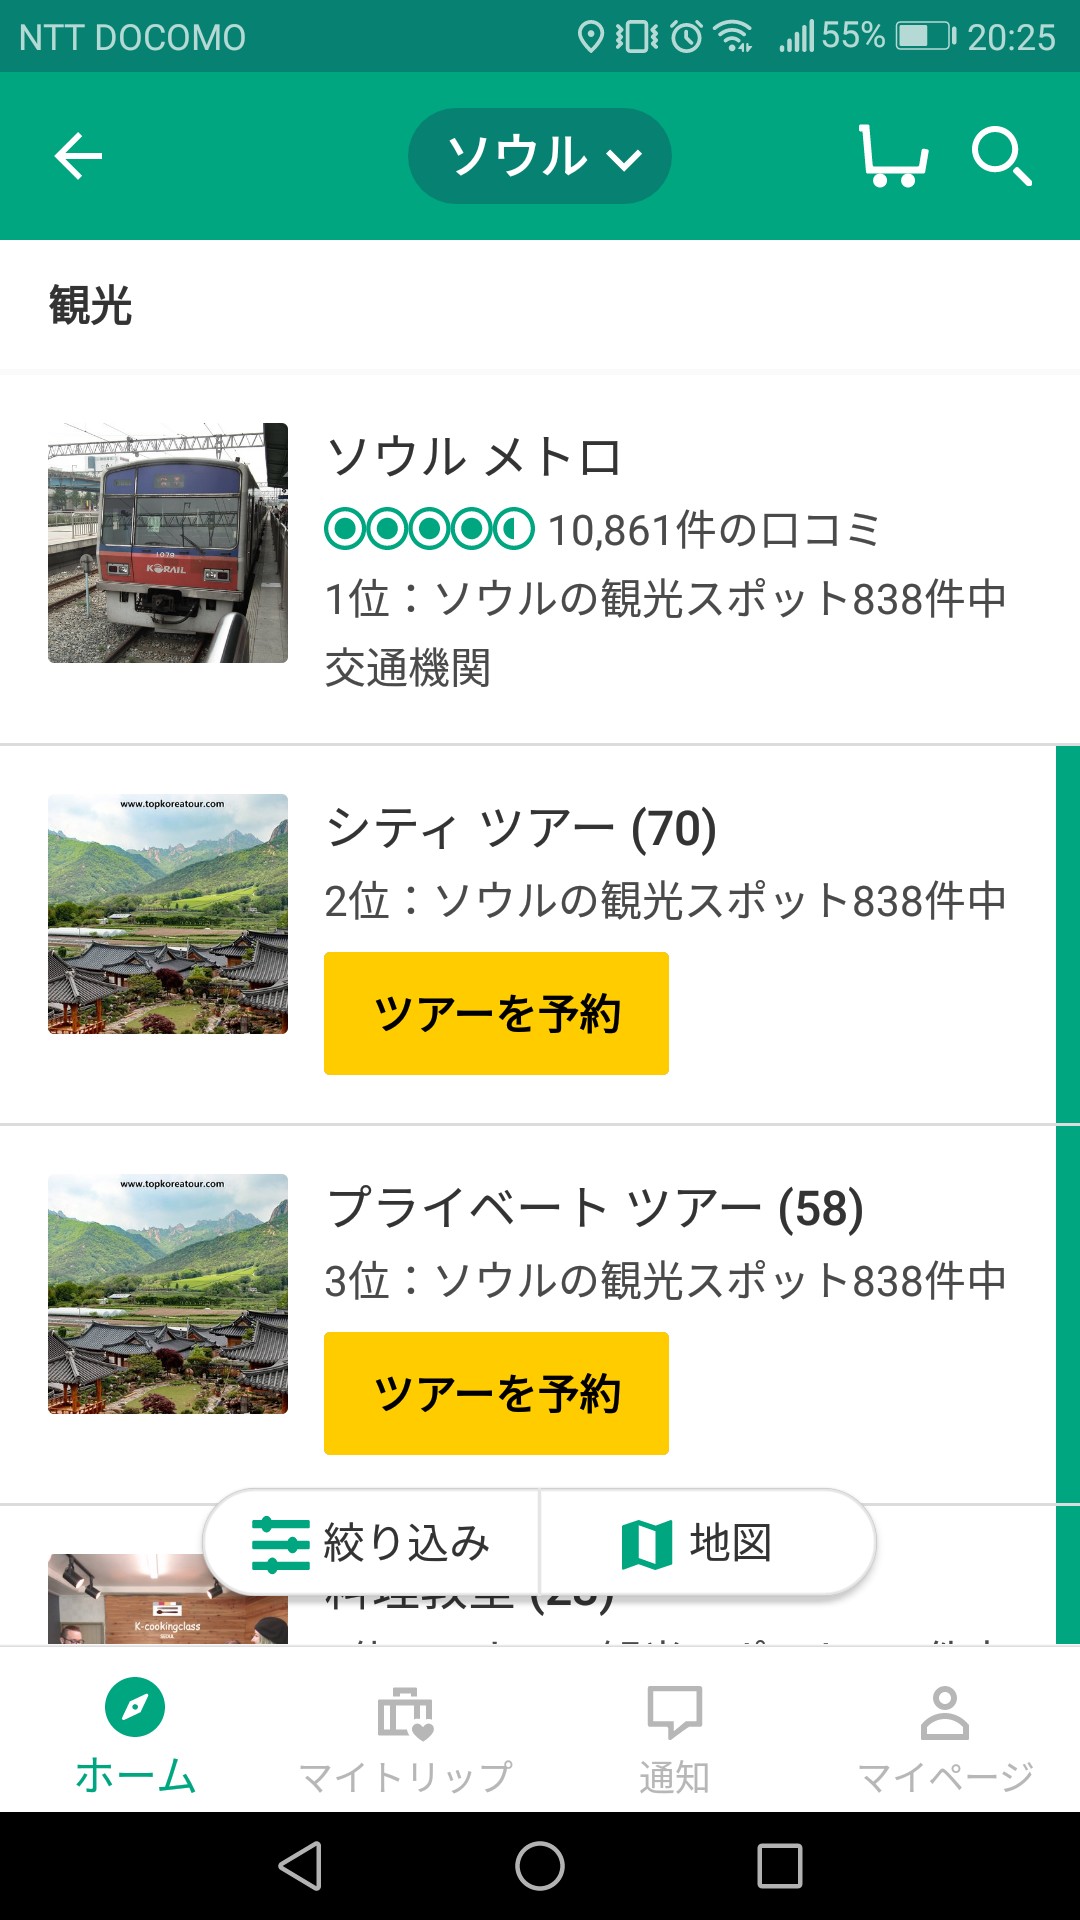This screenshot has width=1080, height=1920.
Task: Book tour for シティ ツアー
Action: tap(496, 1013)
